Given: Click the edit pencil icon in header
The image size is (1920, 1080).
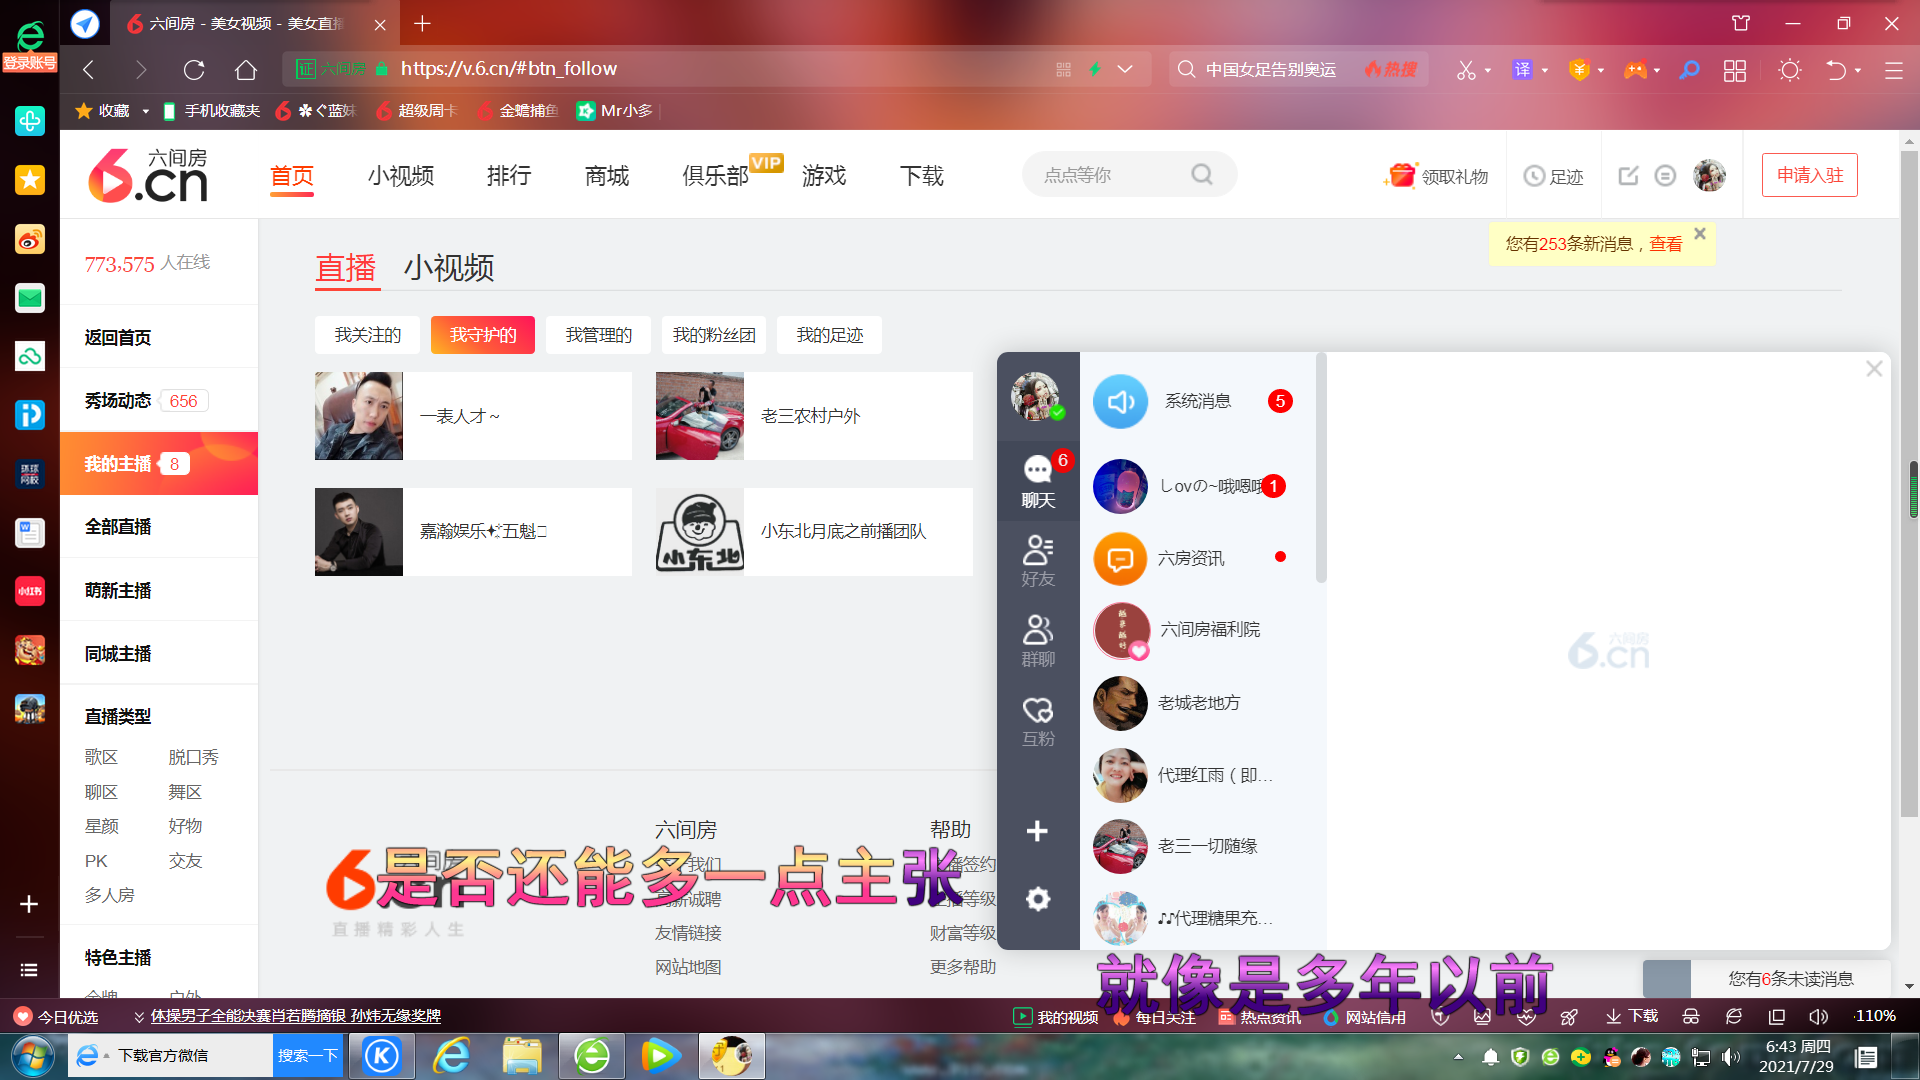Looking at the screenshot, I should 1628,176.
